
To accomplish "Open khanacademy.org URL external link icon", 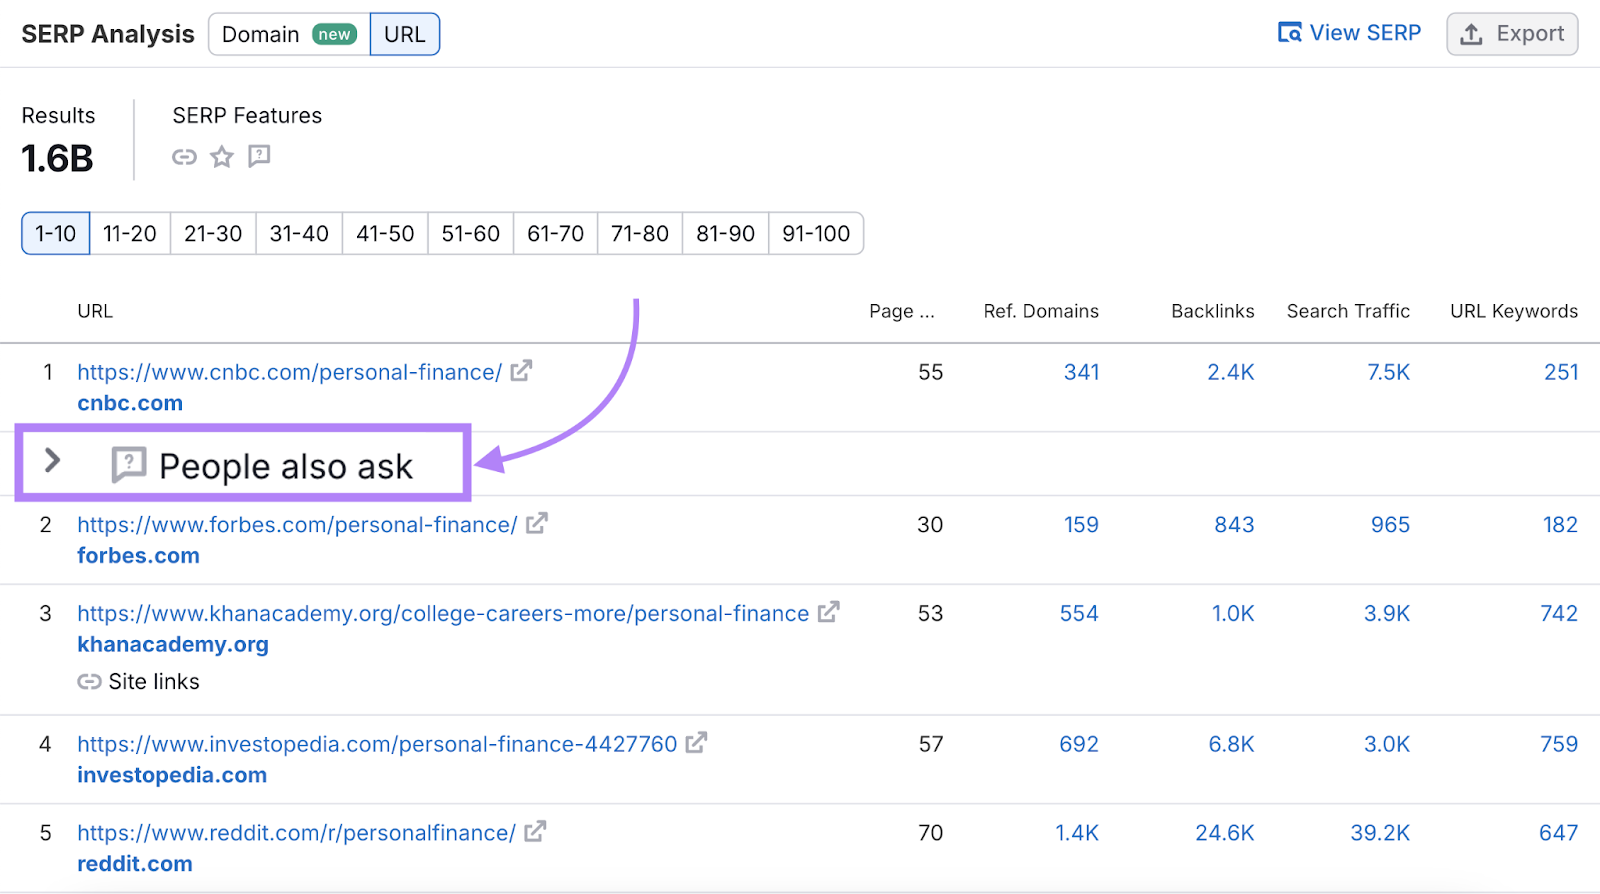I will (828, 612).
